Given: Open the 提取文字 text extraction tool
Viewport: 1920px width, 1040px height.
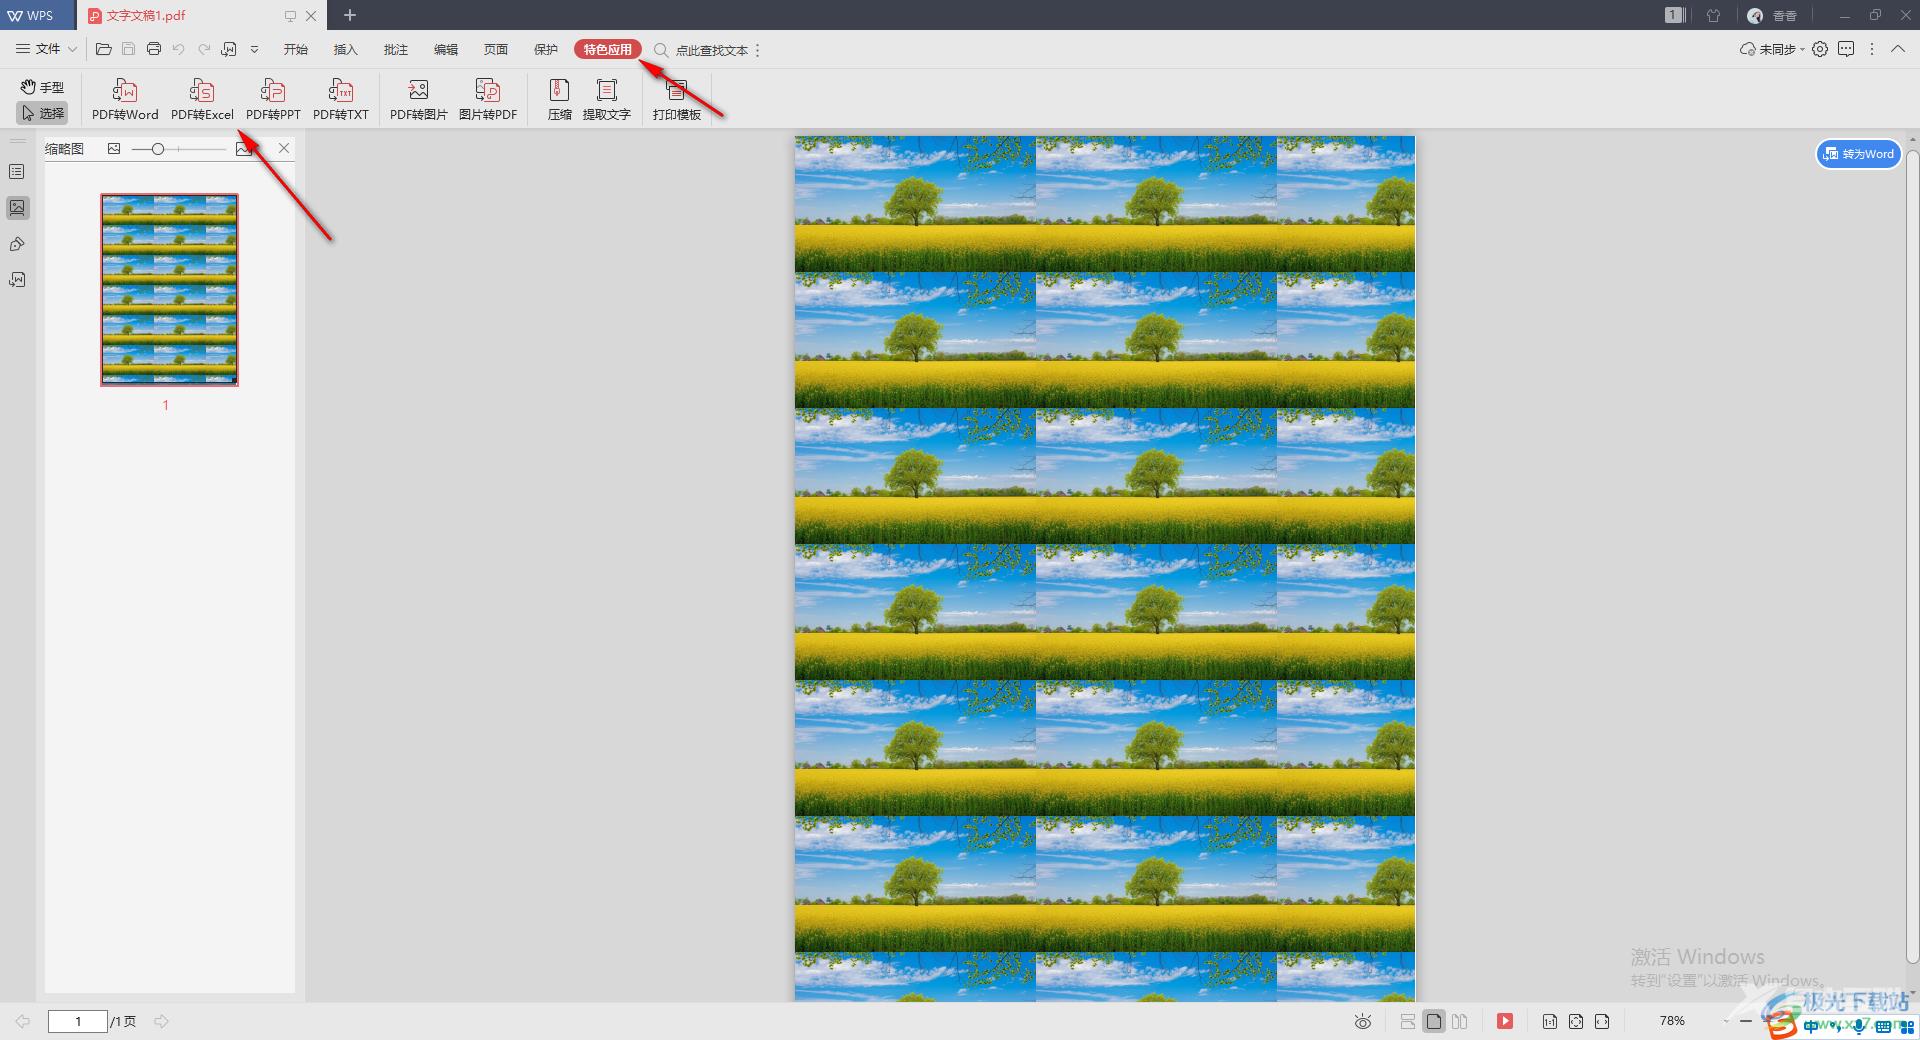Looking at the screenshot, I should point(606,100).
